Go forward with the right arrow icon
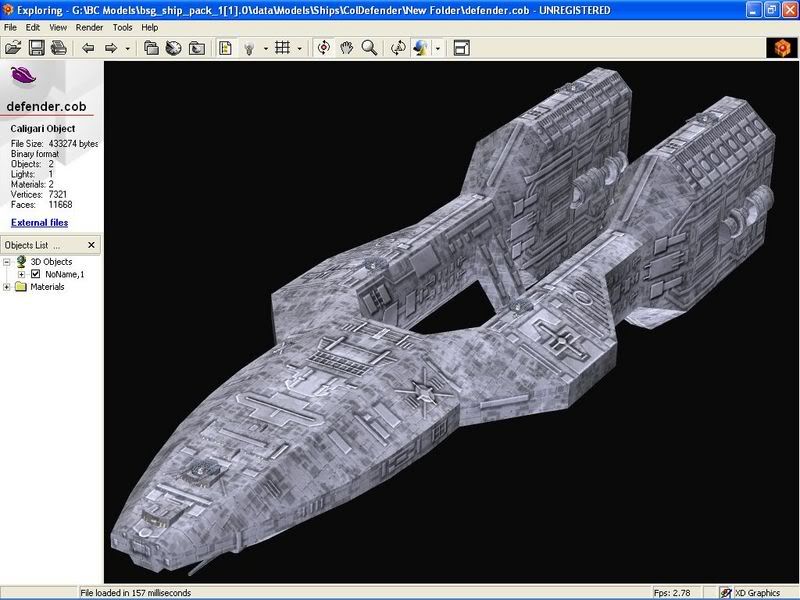Image resolution: width=800 pixels, height=600 pixels. click(x=111, y=48)
